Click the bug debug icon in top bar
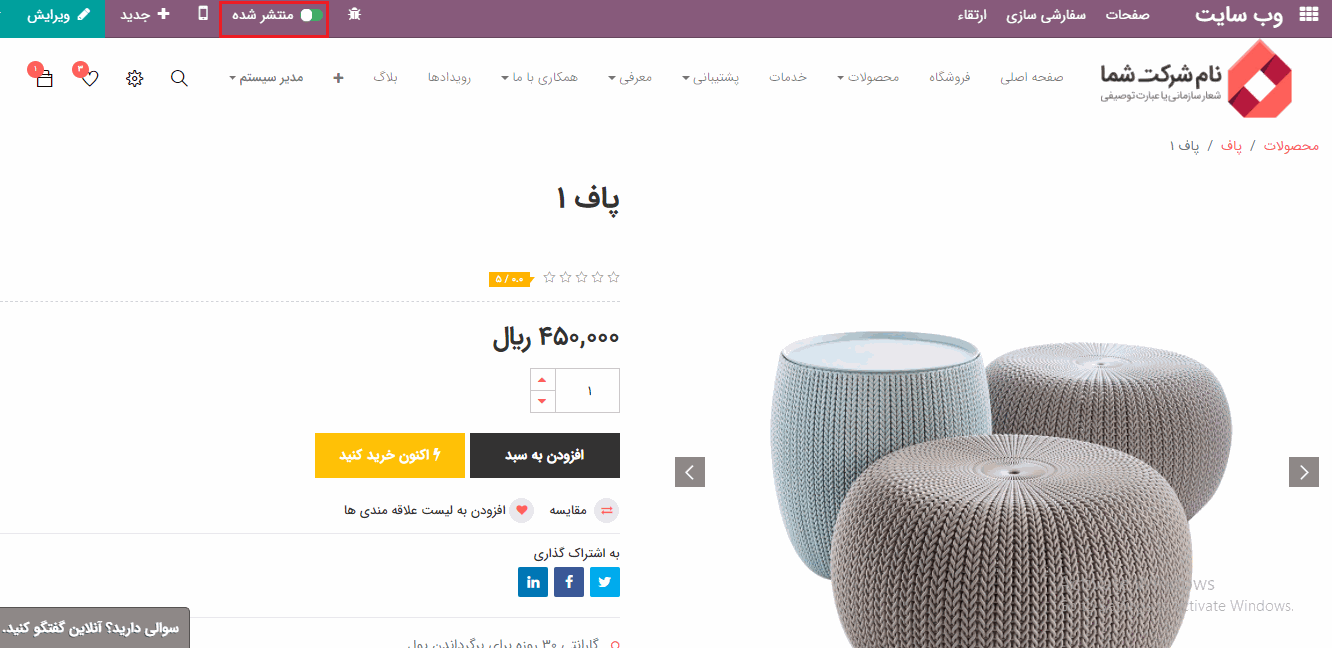The width and height of the screenshot is (1332, 648). 354,14
